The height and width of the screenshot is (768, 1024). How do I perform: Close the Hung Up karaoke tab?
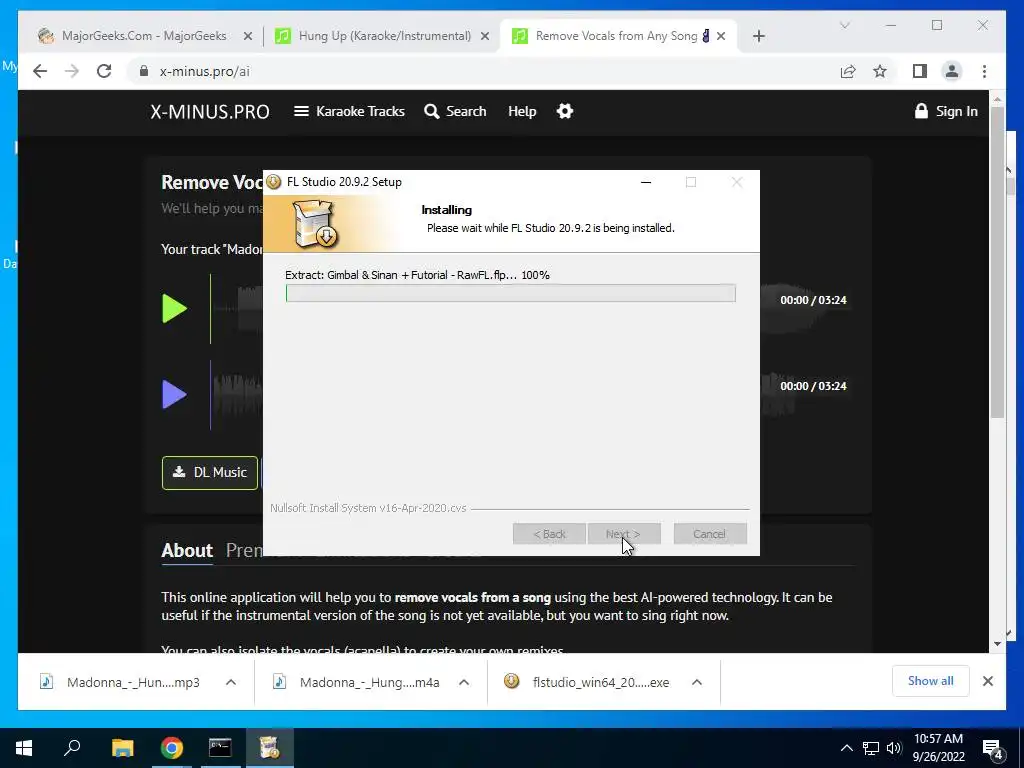click(x=485, y=37)
